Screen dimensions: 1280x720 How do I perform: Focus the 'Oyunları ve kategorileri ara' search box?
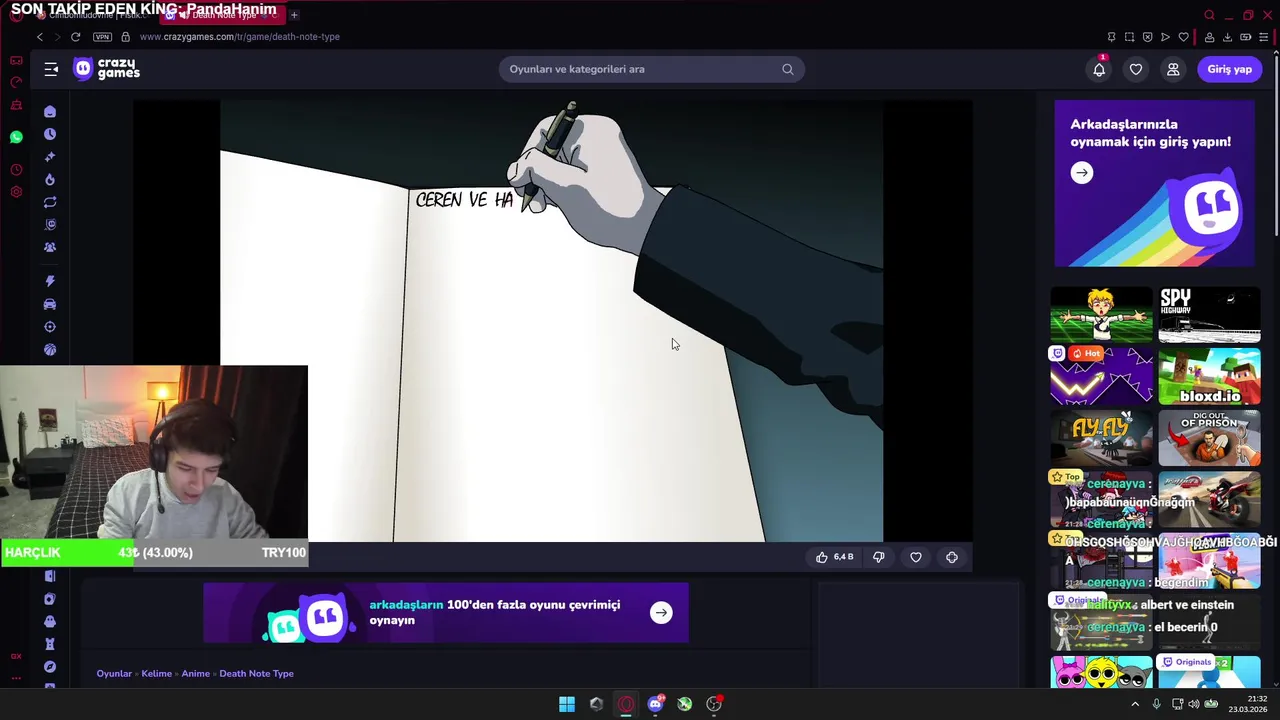(x=651, y=69)
